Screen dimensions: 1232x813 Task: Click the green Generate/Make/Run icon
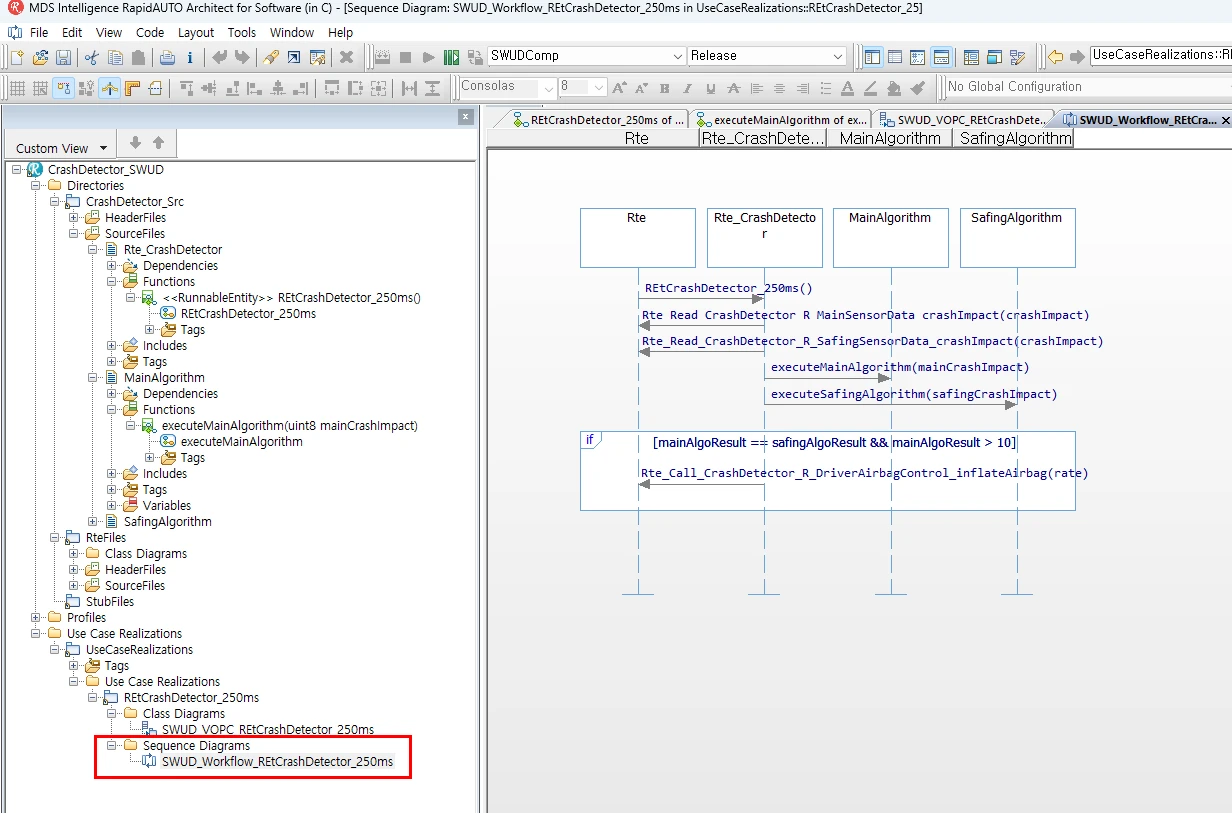(x=451, y=57)
